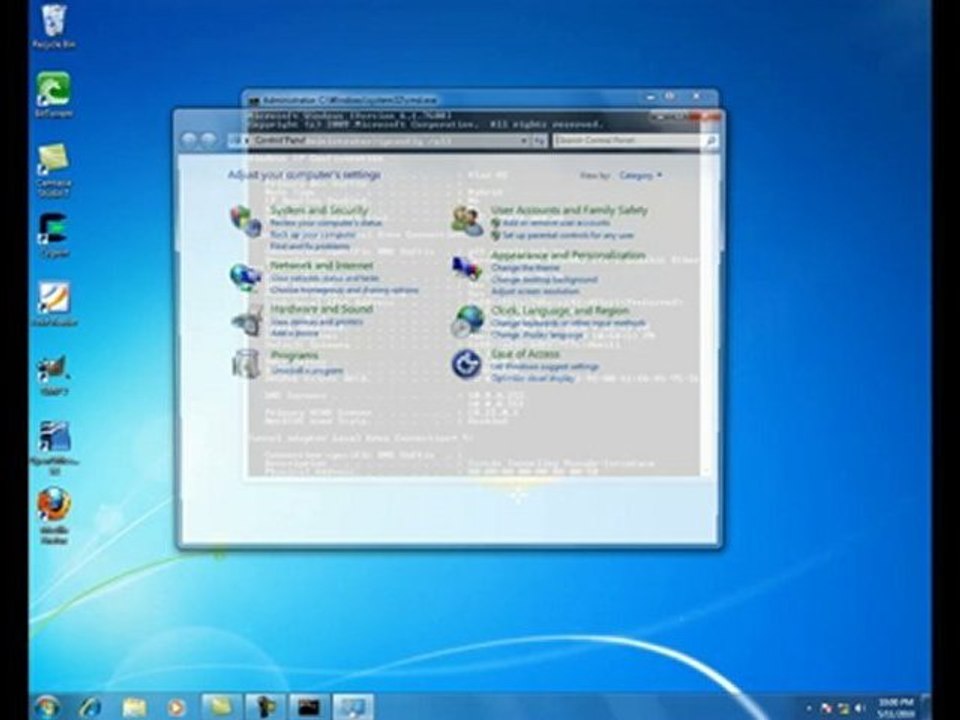Switch to Control Panel taskbar button
This screenshot has height=720, width=960.
pyautogui.click(x=353, y=708)
